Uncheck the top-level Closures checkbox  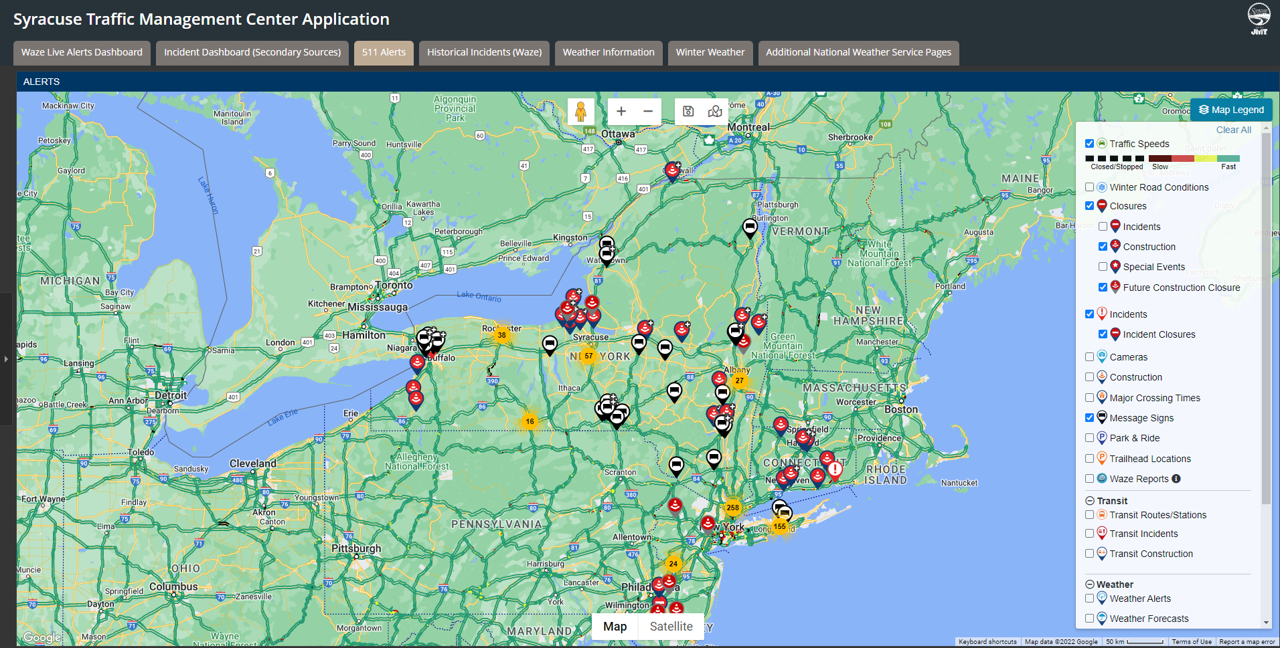coord(1090,206)
